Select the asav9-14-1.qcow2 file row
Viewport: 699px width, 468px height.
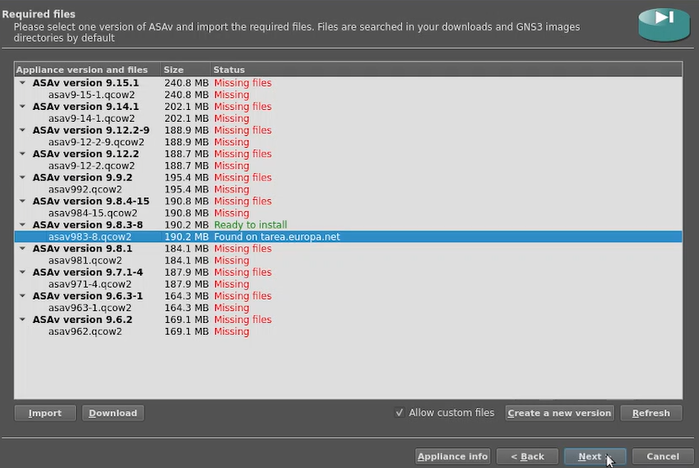(x=348, y=118)
